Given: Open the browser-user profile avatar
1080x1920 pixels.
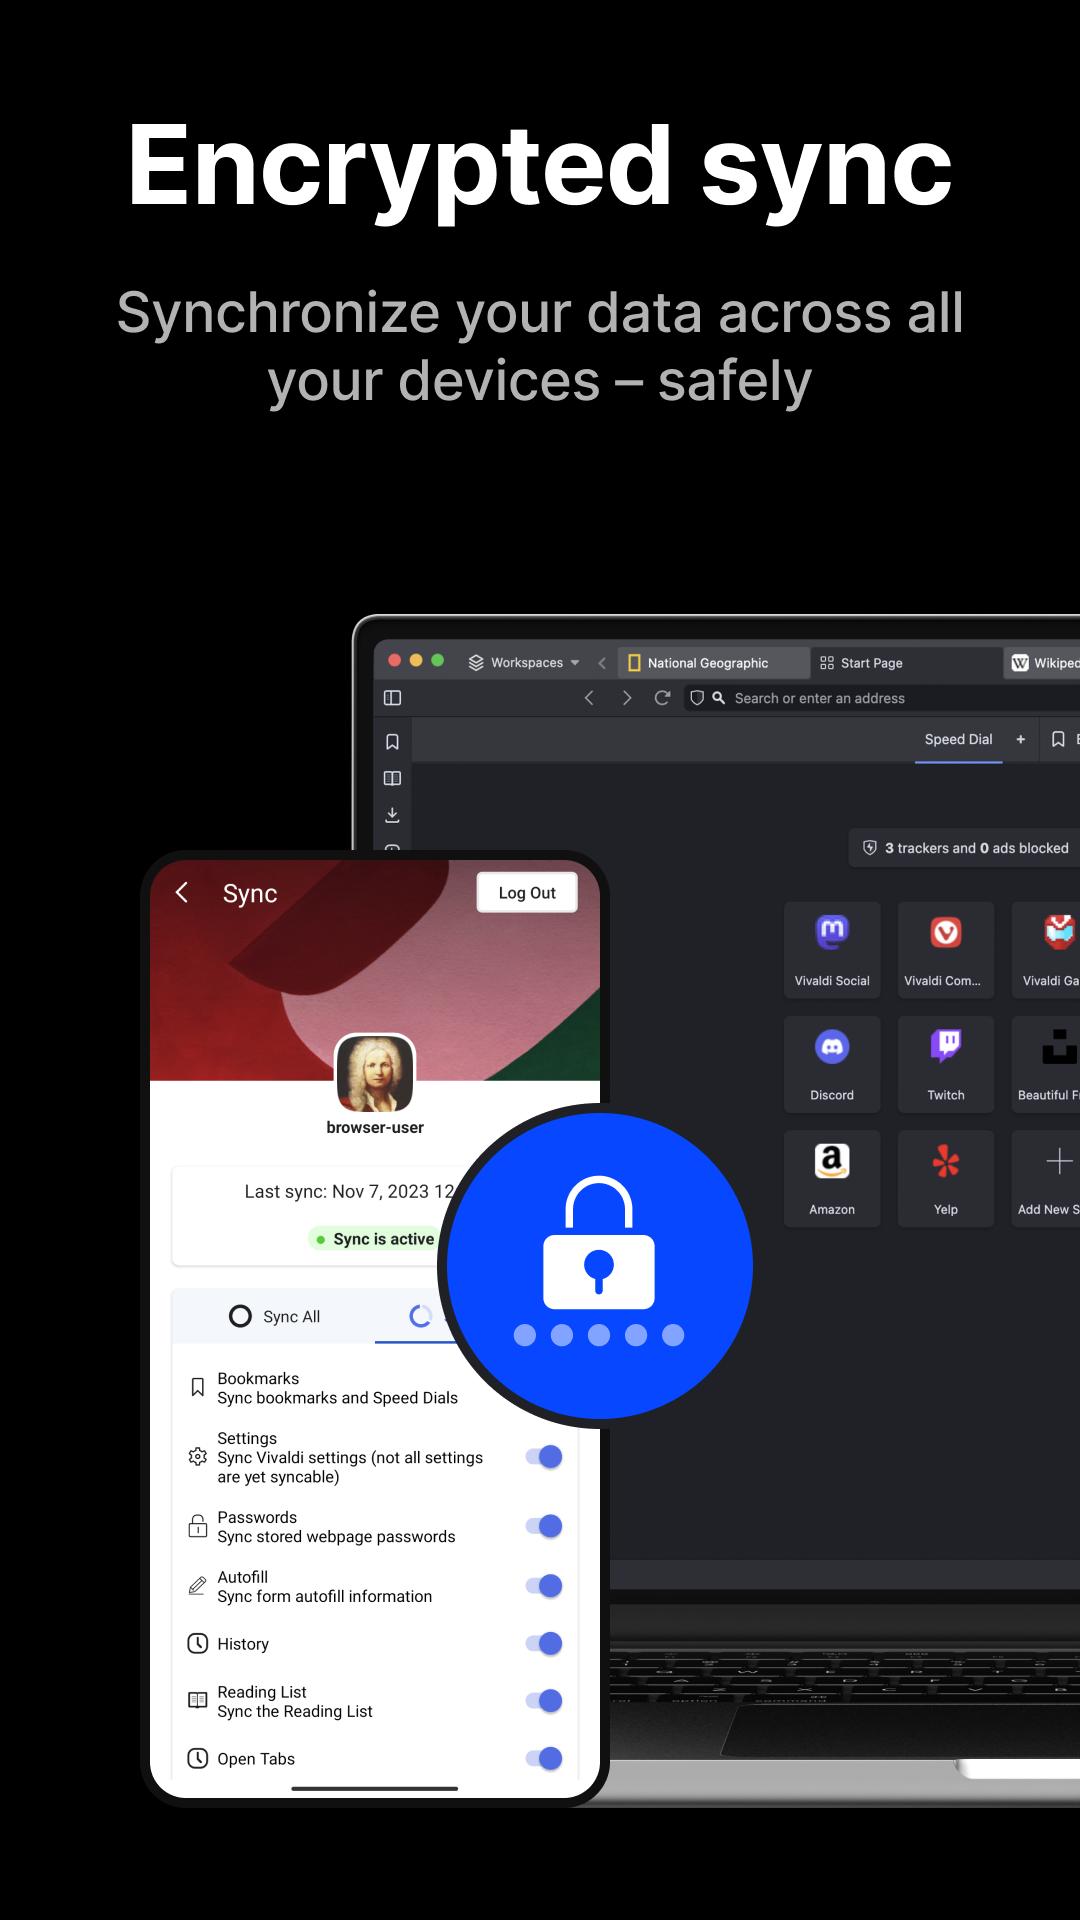Looking at the screenshot, I should click(x=375, y=1073).
